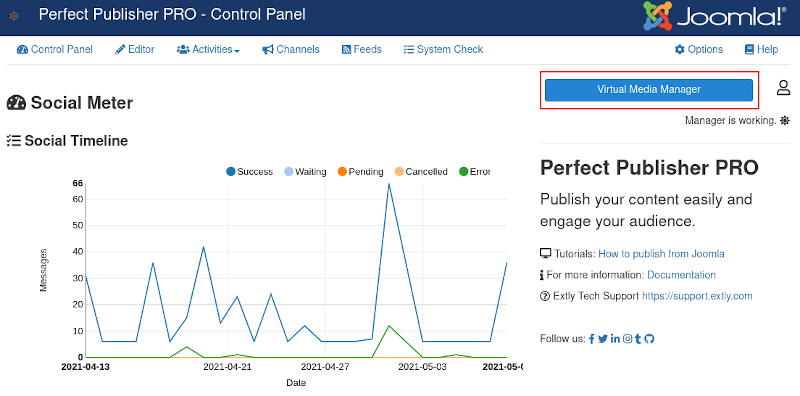Open the Facebook follow icon
The image size is (800, 396).
pos(592,339)
